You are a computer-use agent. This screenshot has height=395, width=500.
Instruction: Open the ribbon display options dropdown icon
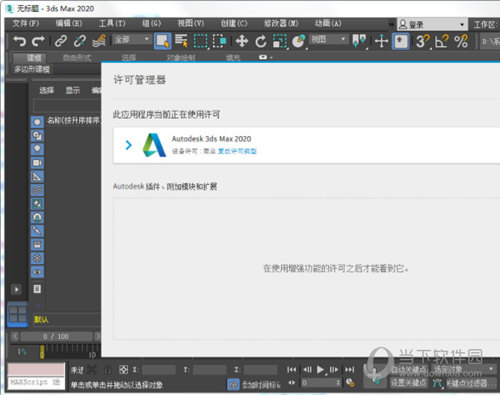click(x=265, y=57)
